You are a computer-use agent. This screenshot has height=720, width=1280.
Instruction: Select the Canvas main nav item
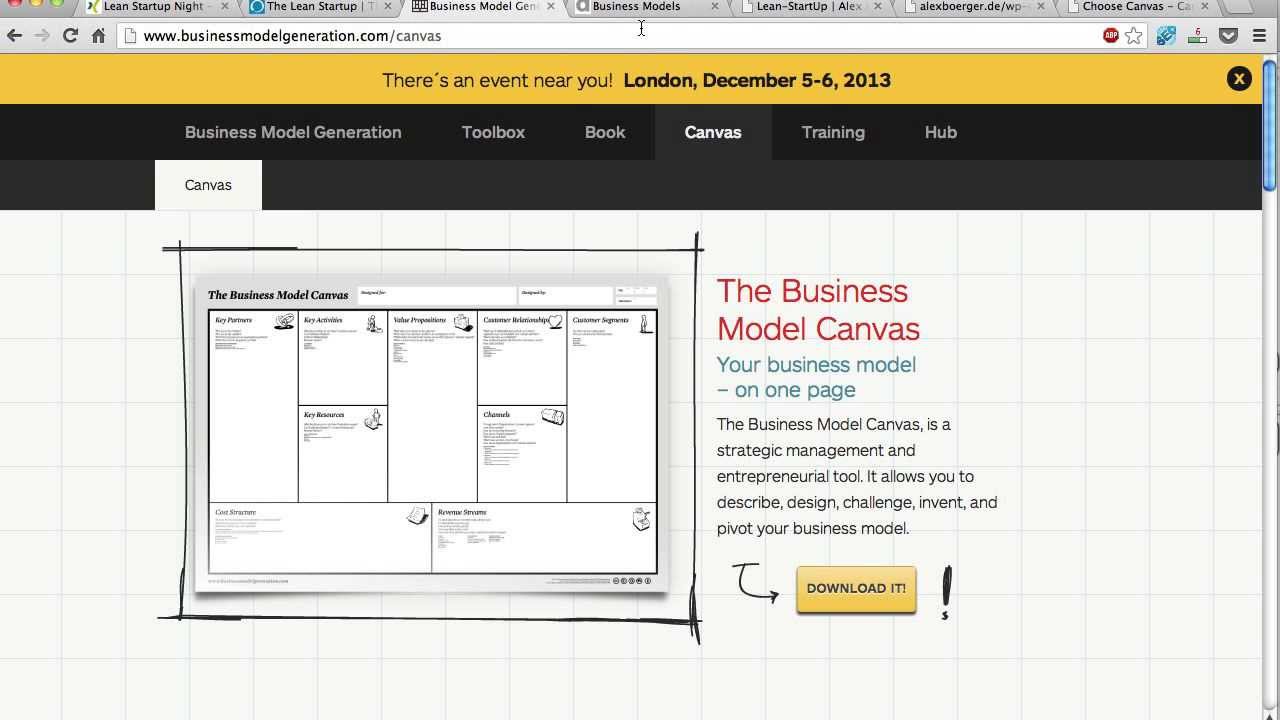713,132
